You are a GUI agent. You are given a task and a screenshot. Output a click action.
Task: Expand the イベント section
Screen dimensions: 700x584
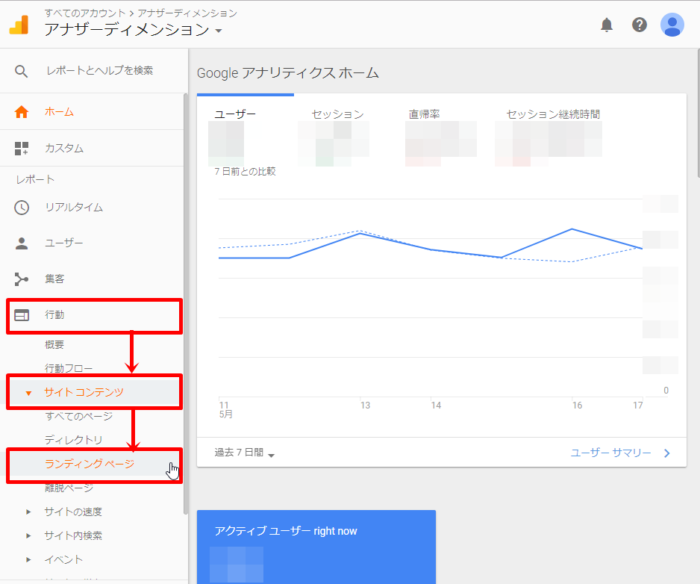coord(29,559)
